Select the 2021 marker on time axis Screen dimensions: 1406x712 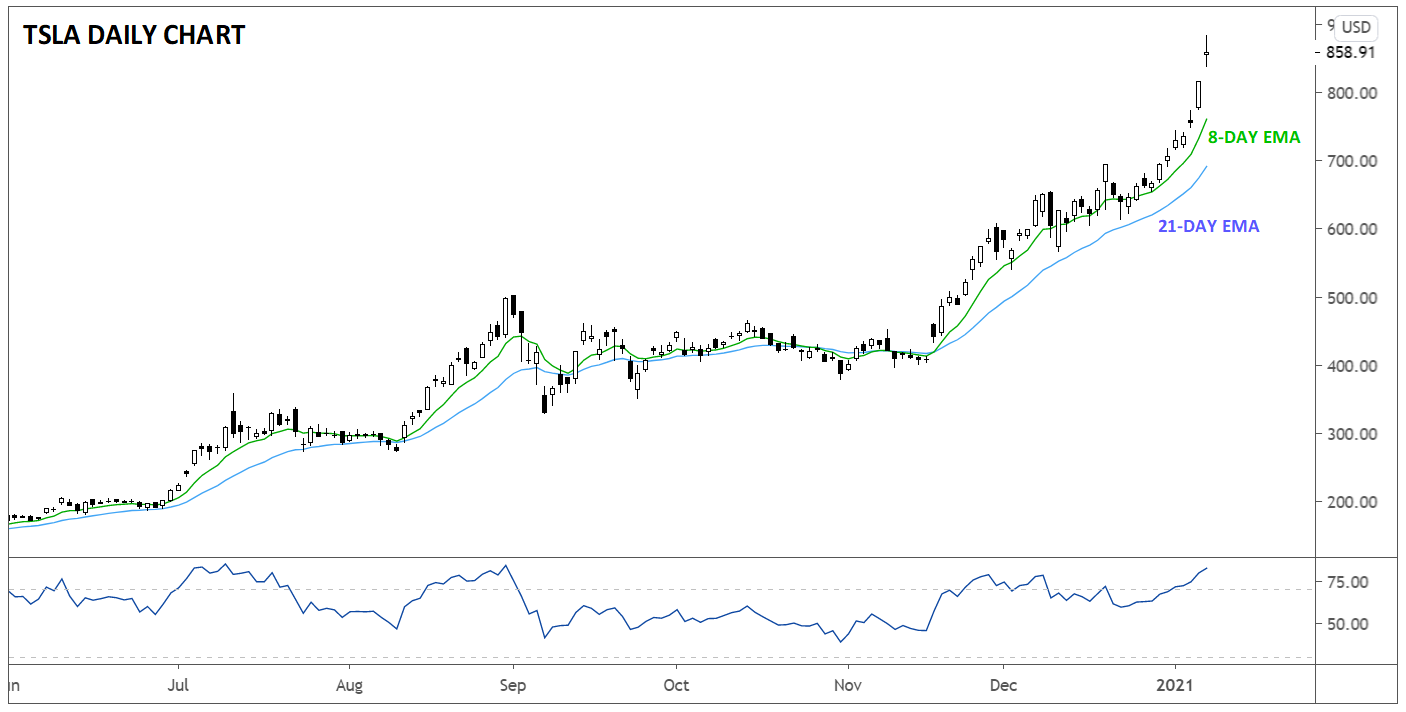1175,686
